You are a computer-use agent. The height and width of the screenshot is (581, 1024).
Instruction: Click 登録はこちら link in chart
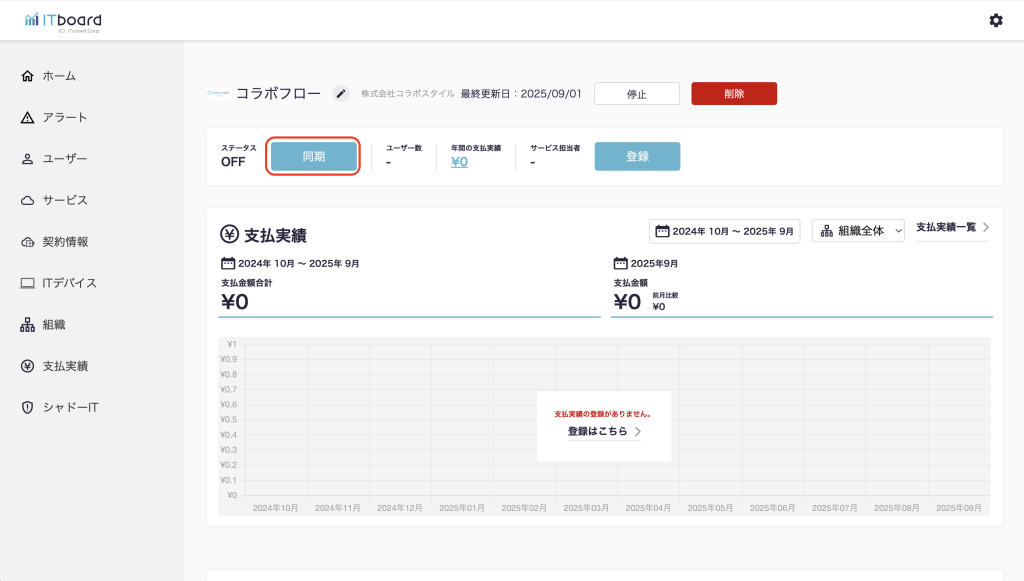coord(604,432)
